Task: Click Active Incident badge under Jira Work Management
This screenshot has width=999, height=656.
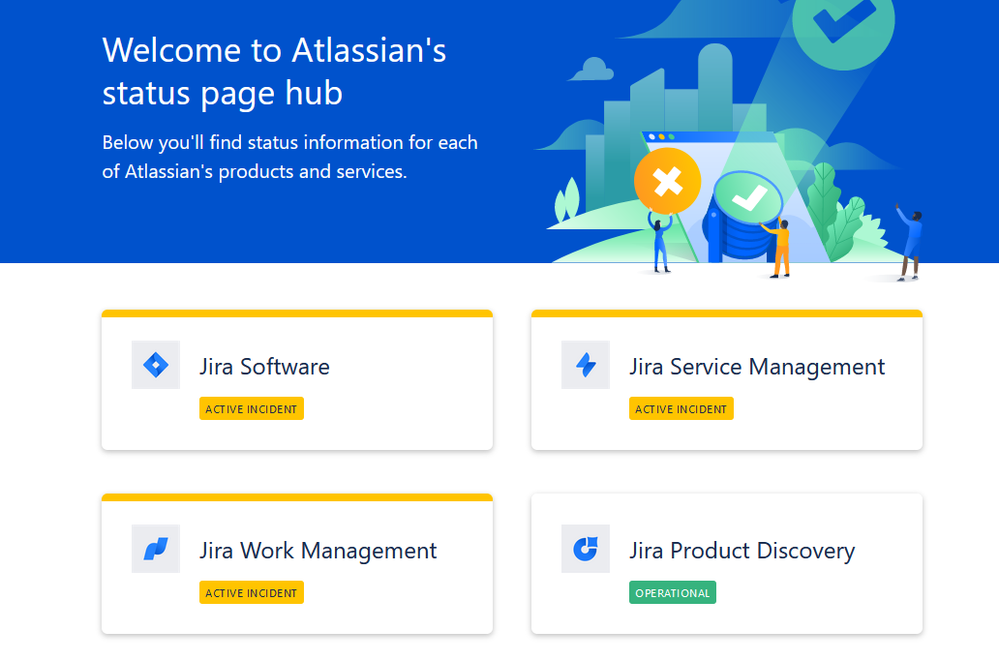Action: 252,593
